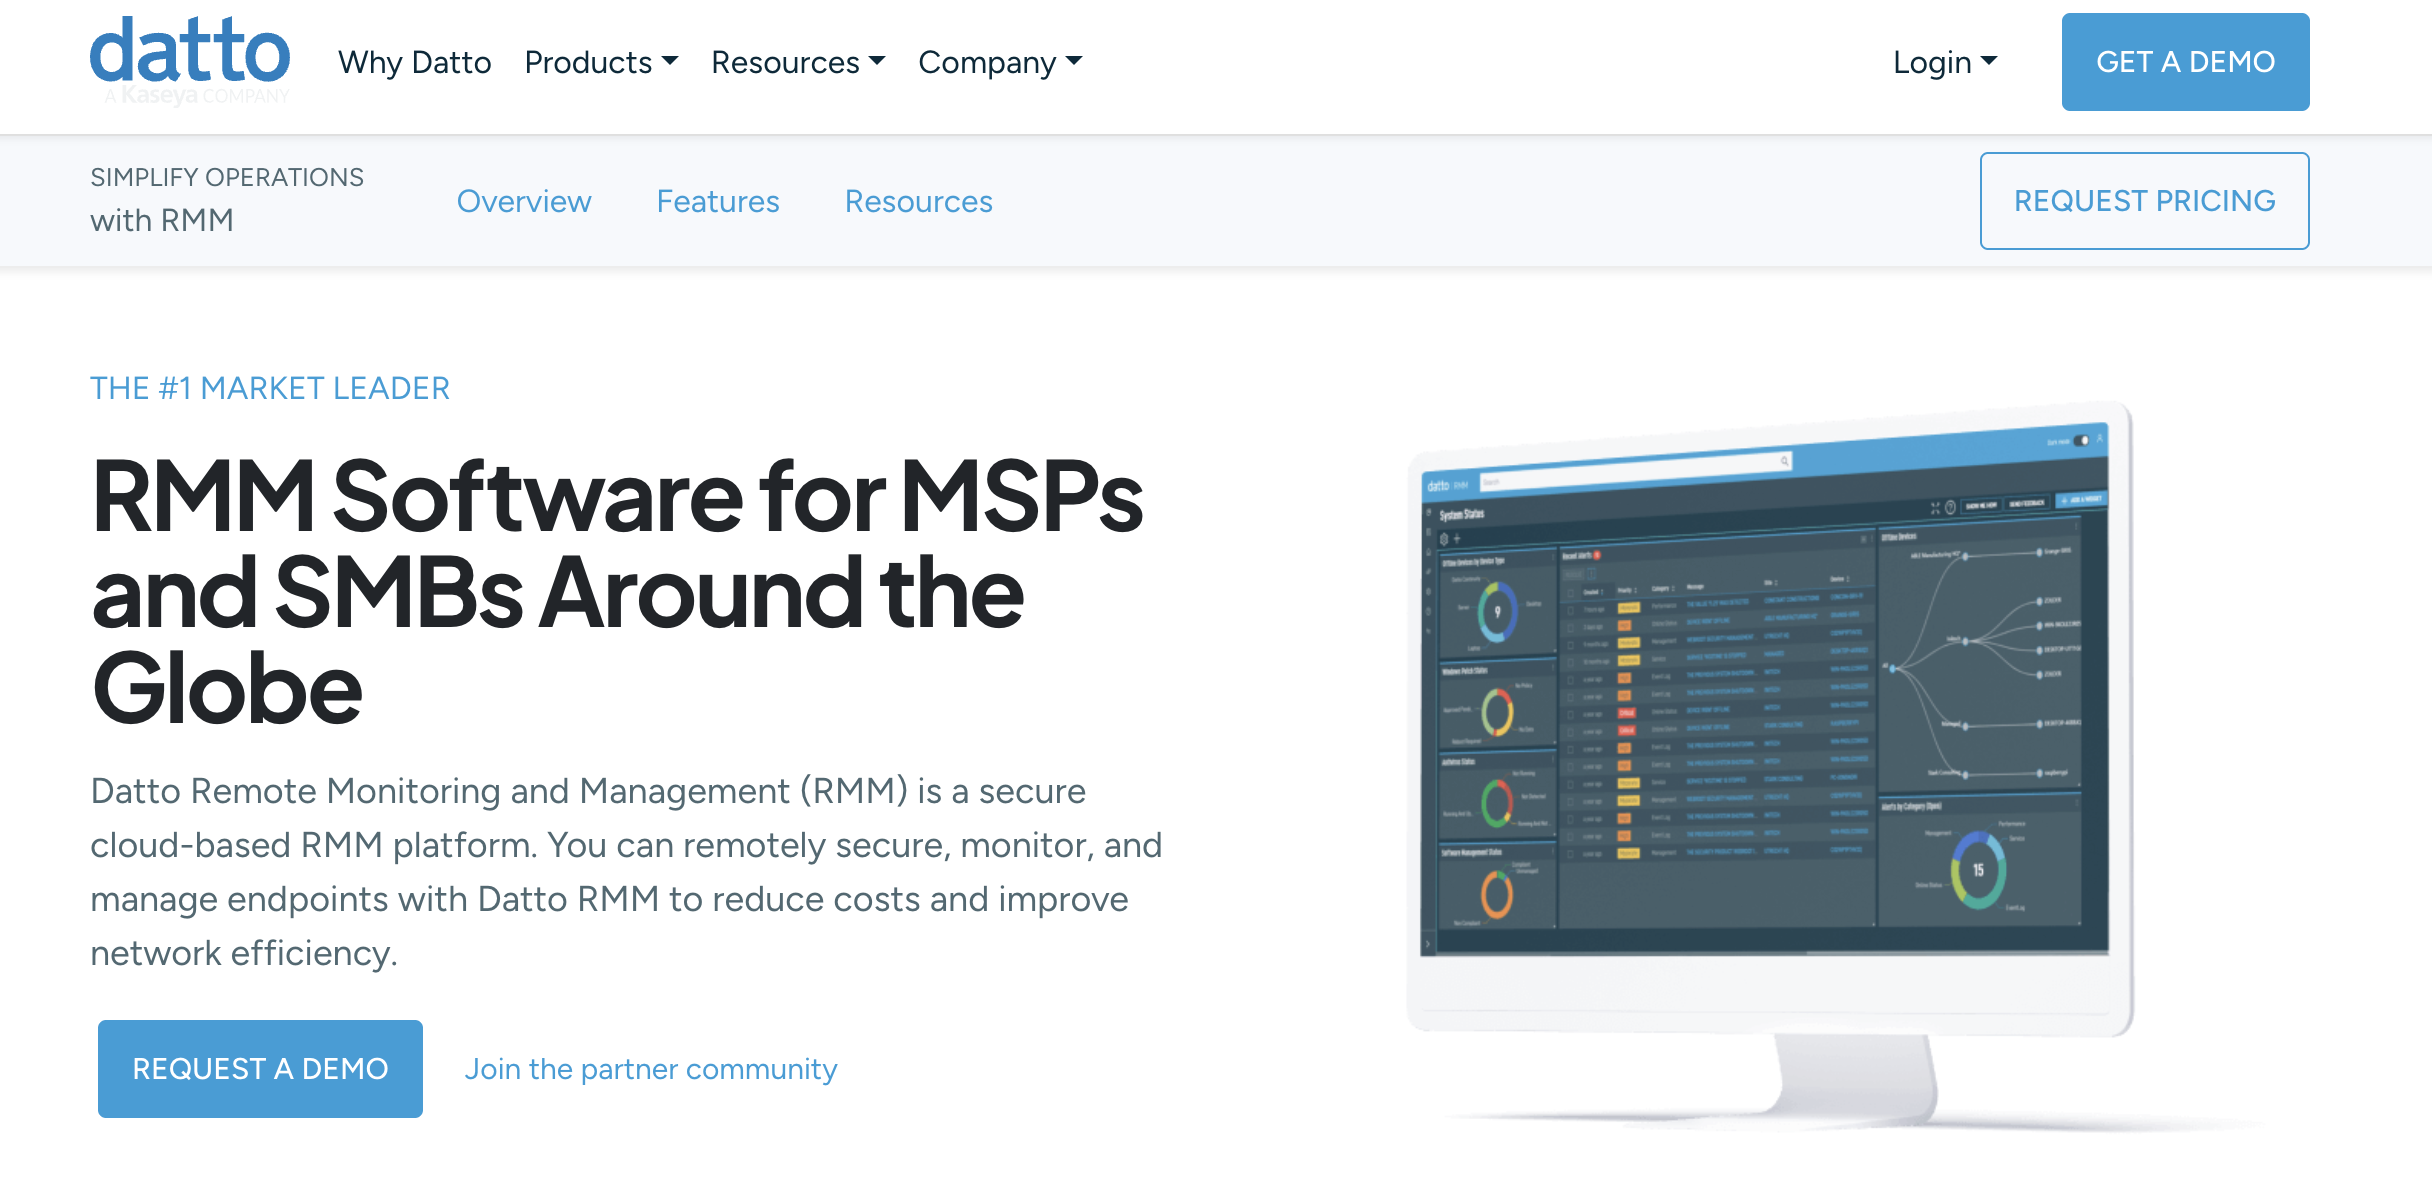Click "THE #1 MARKET LEADER" tagline text
The image size is (2432, 1196).
(x=270, y=388)
